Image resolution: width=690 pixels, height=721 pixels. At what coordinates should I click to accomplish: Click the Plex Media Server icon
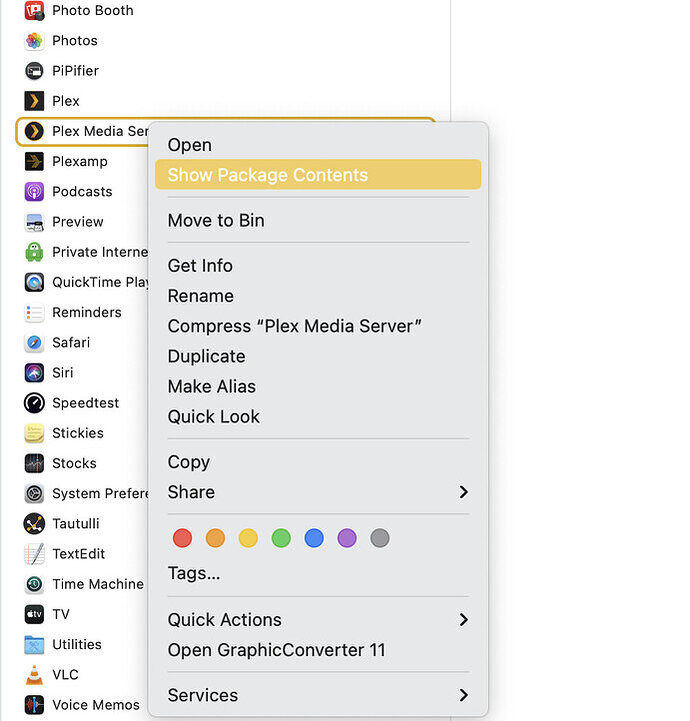click(34, 132)
